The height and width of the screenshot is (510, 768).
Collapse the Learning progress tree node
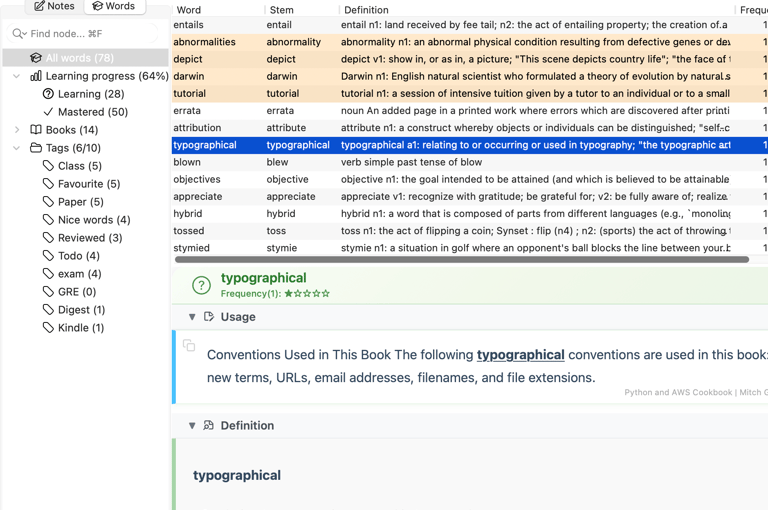(x=17, y=76)
